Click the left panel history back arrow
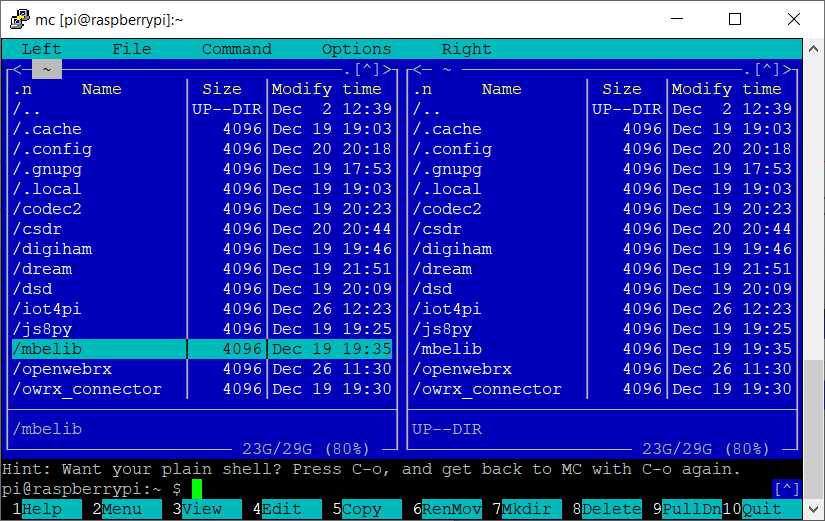 [17, 69]
